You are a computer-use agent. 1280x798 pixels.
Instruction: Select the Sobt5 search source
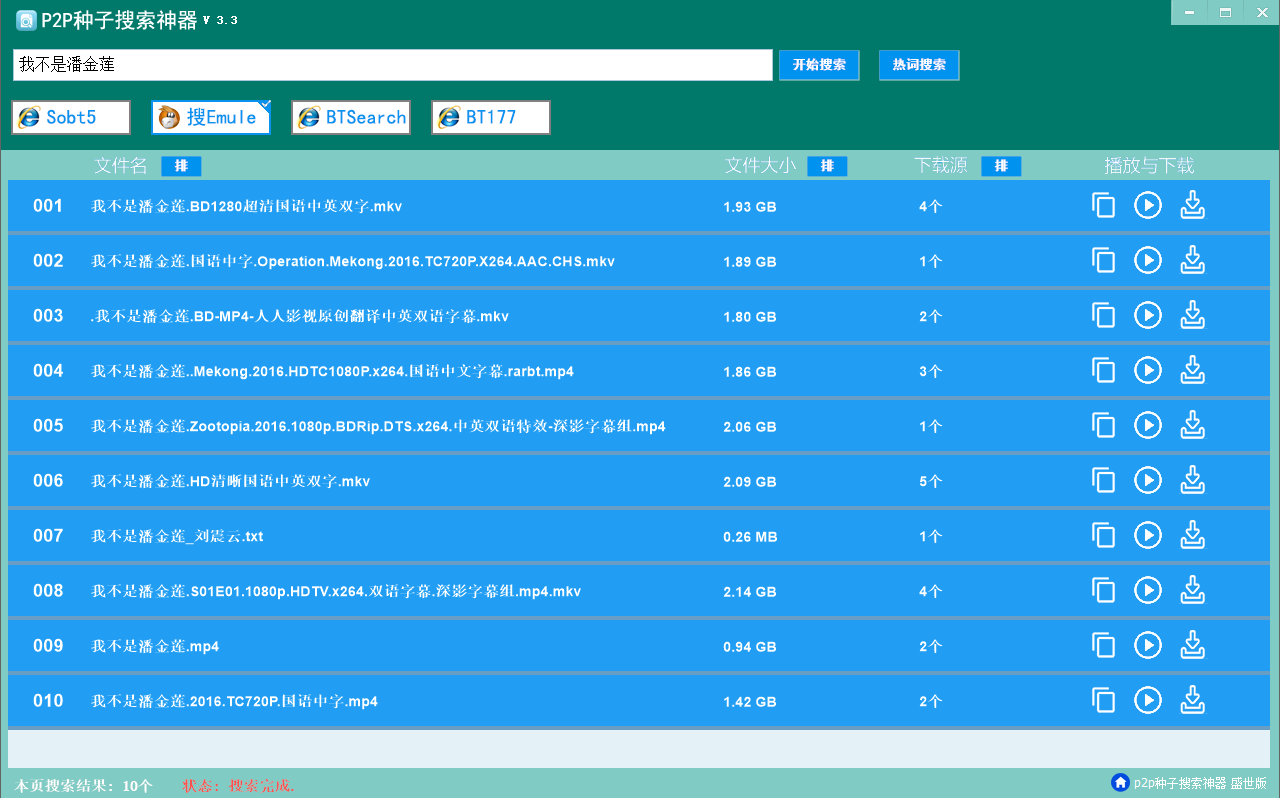tap(71, 117)
